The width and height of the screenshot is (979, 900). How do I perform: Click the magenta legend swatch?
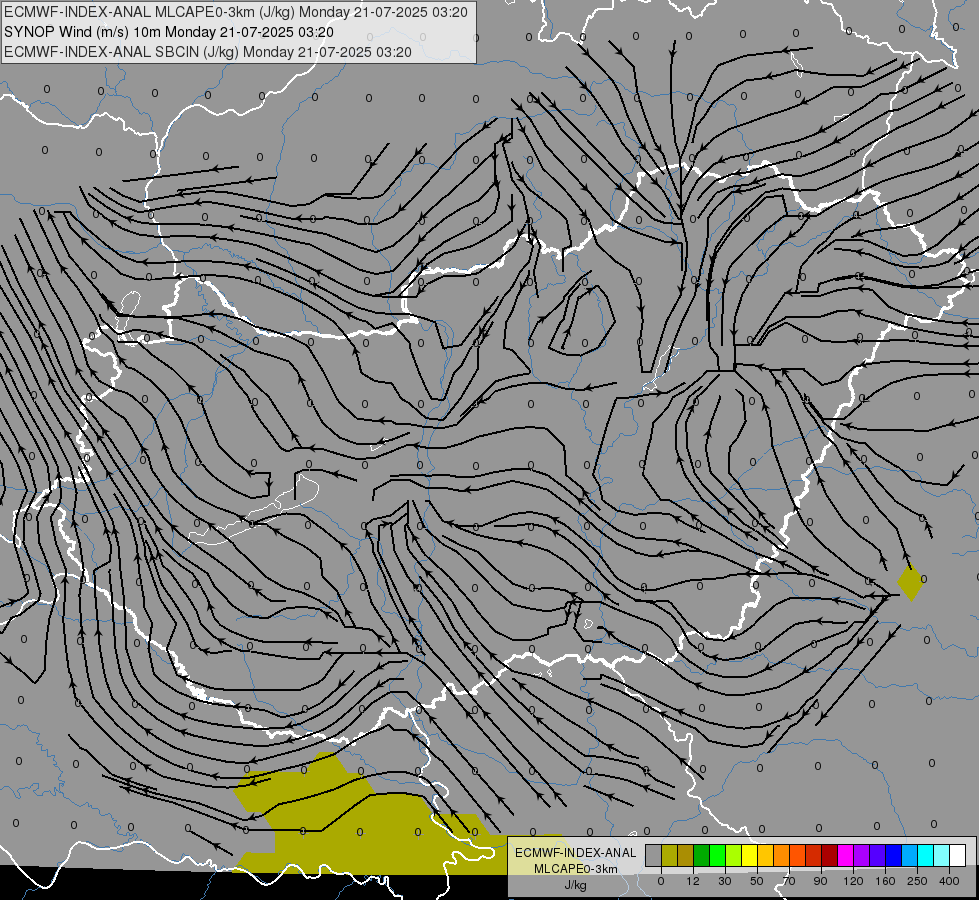tap(845, 855)
